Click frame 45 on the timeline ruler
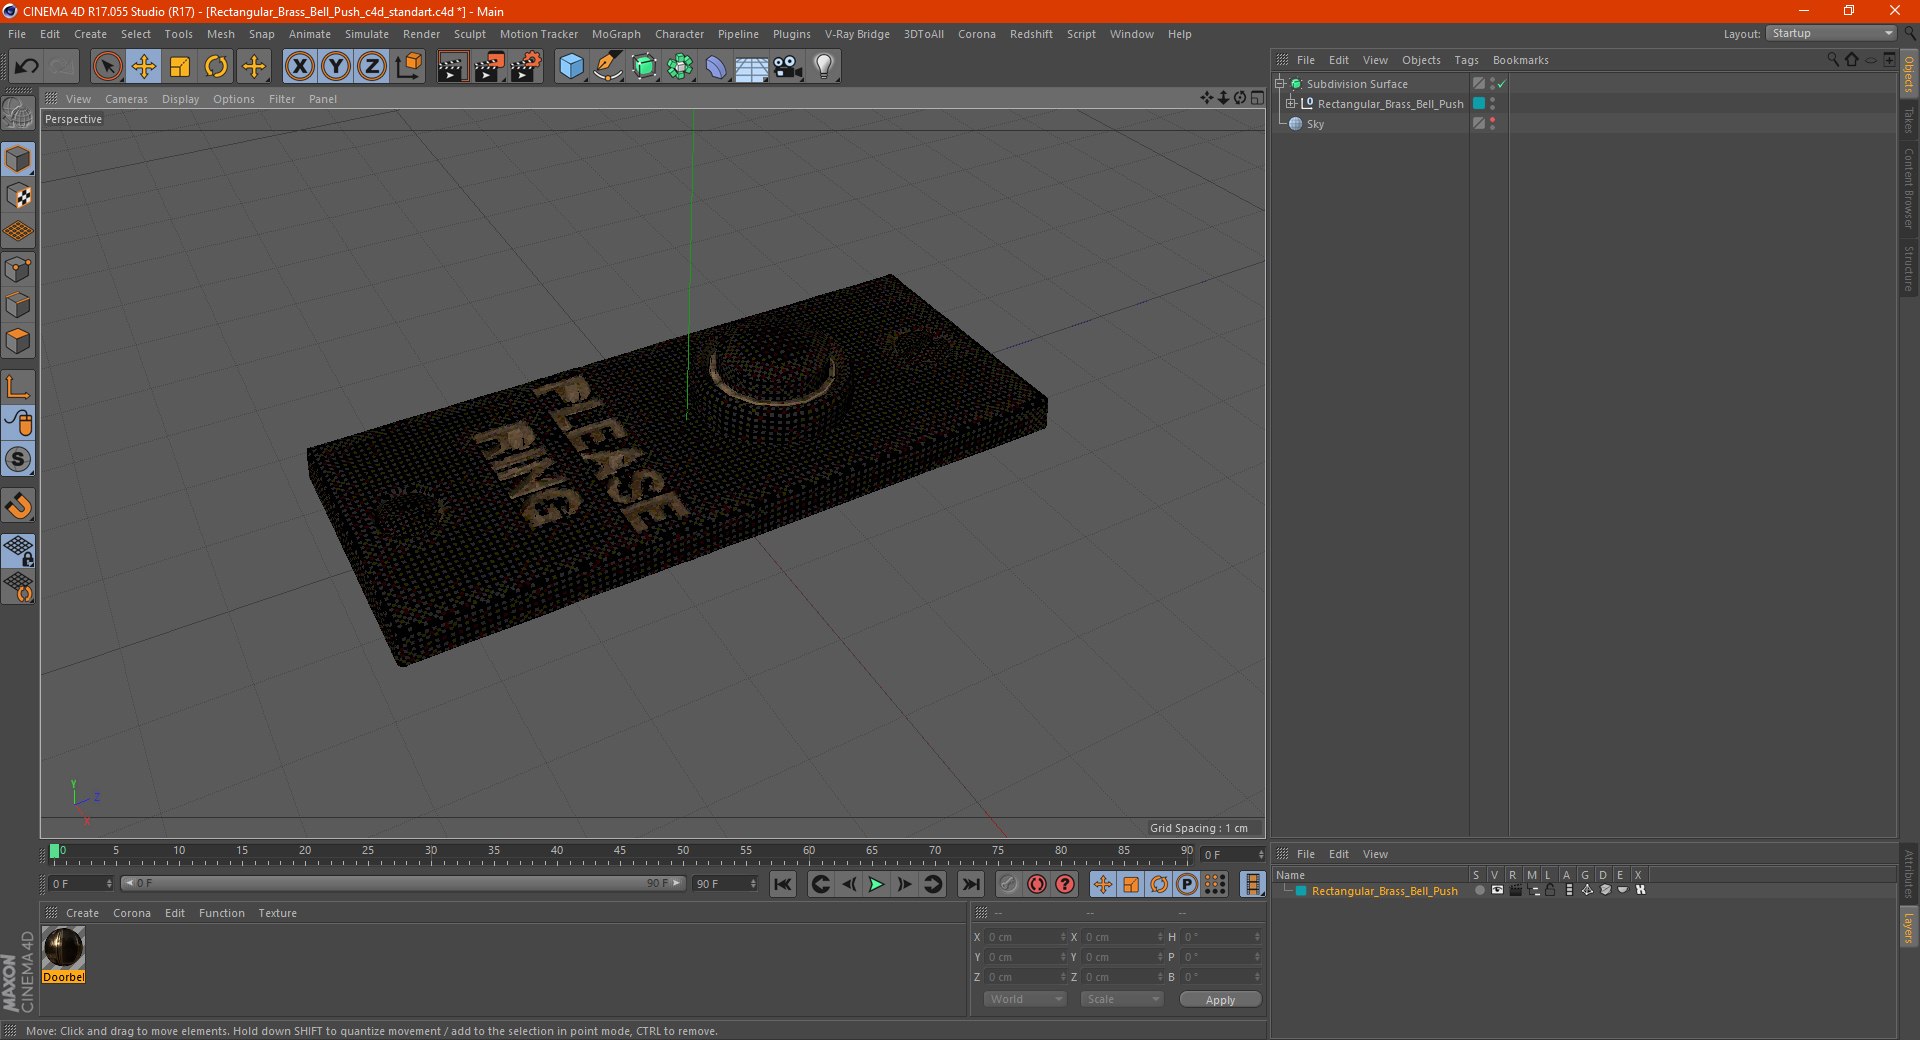This screenshot has width=1920, height=1040. [x=620, y=852]
